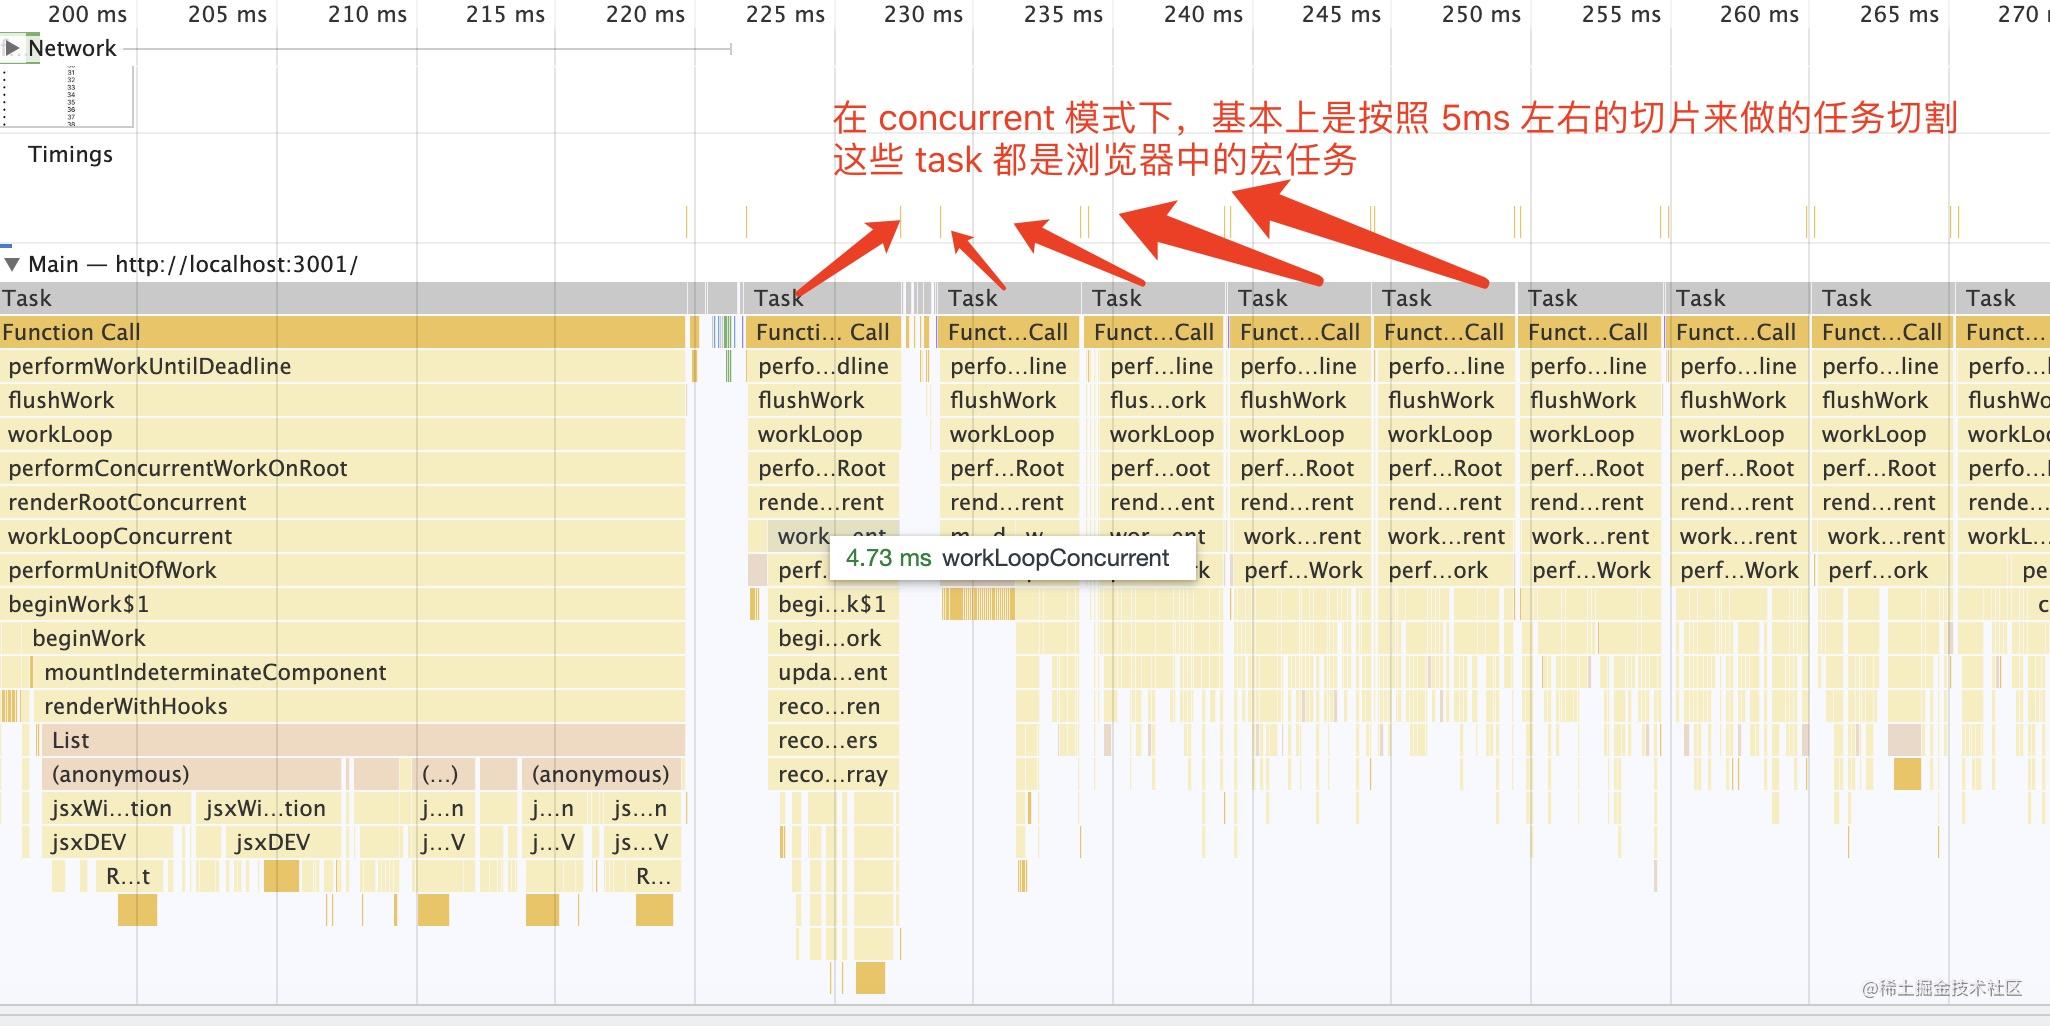Image resolution: width=2050 pixels, height=1026 pixels.
Task: Click the horizontal scrollbar at the bottom
Action: pyautogui.click(x=1000, y=1019)
